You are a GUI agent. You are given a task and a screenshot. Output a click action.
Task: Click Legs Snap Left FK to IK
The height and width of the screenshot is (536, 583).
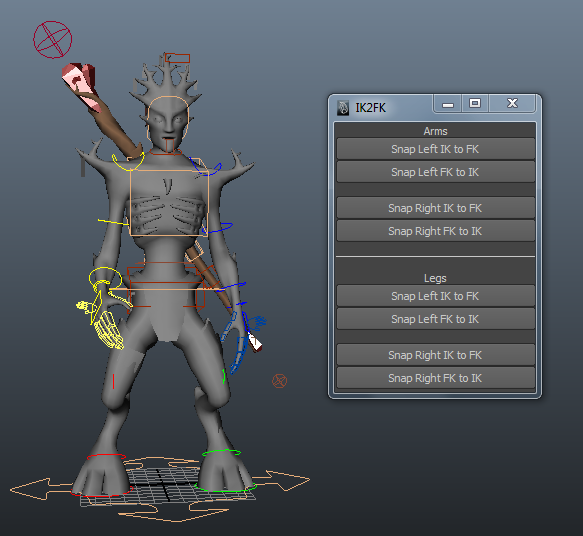pos(435,319)
